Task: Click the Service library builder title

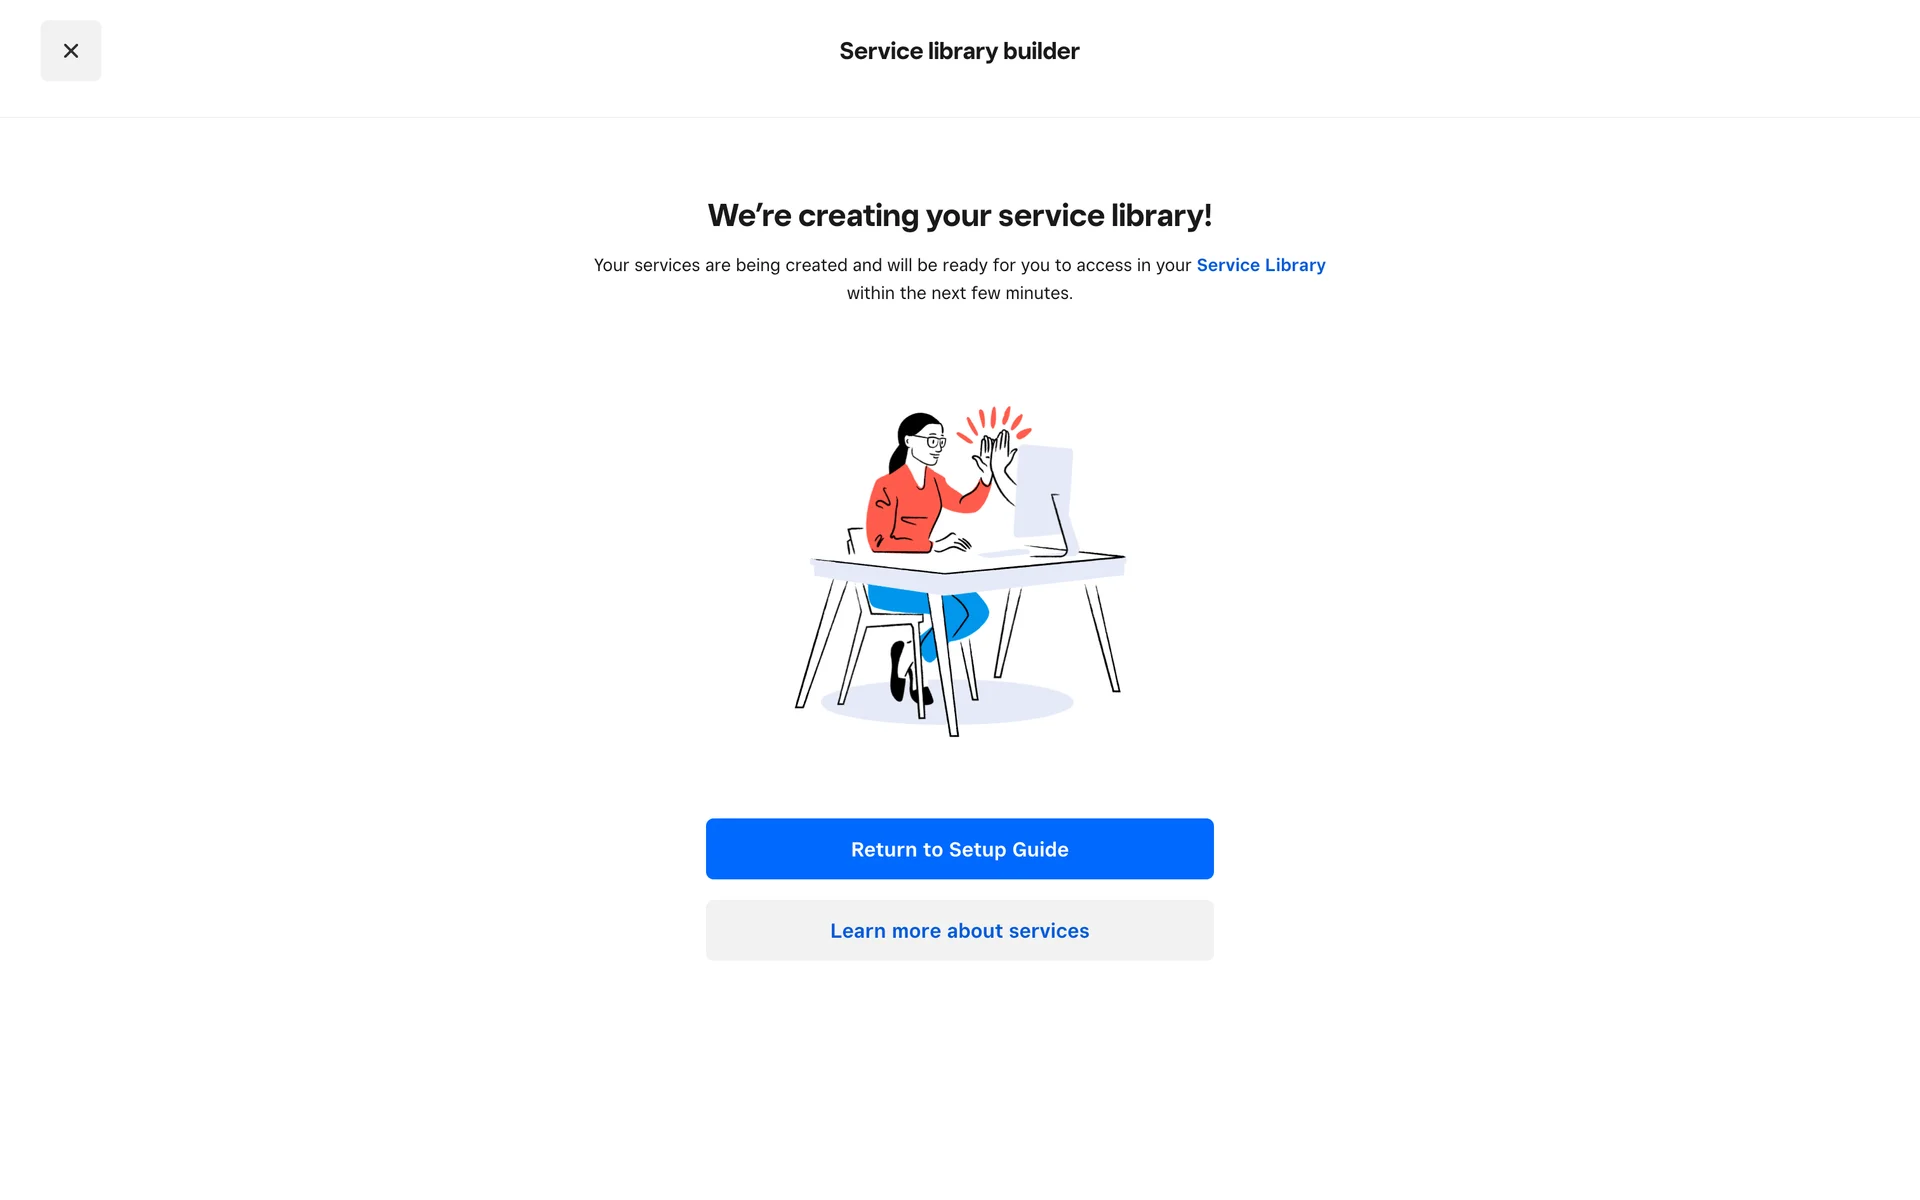Action: (x=959, y=51)
